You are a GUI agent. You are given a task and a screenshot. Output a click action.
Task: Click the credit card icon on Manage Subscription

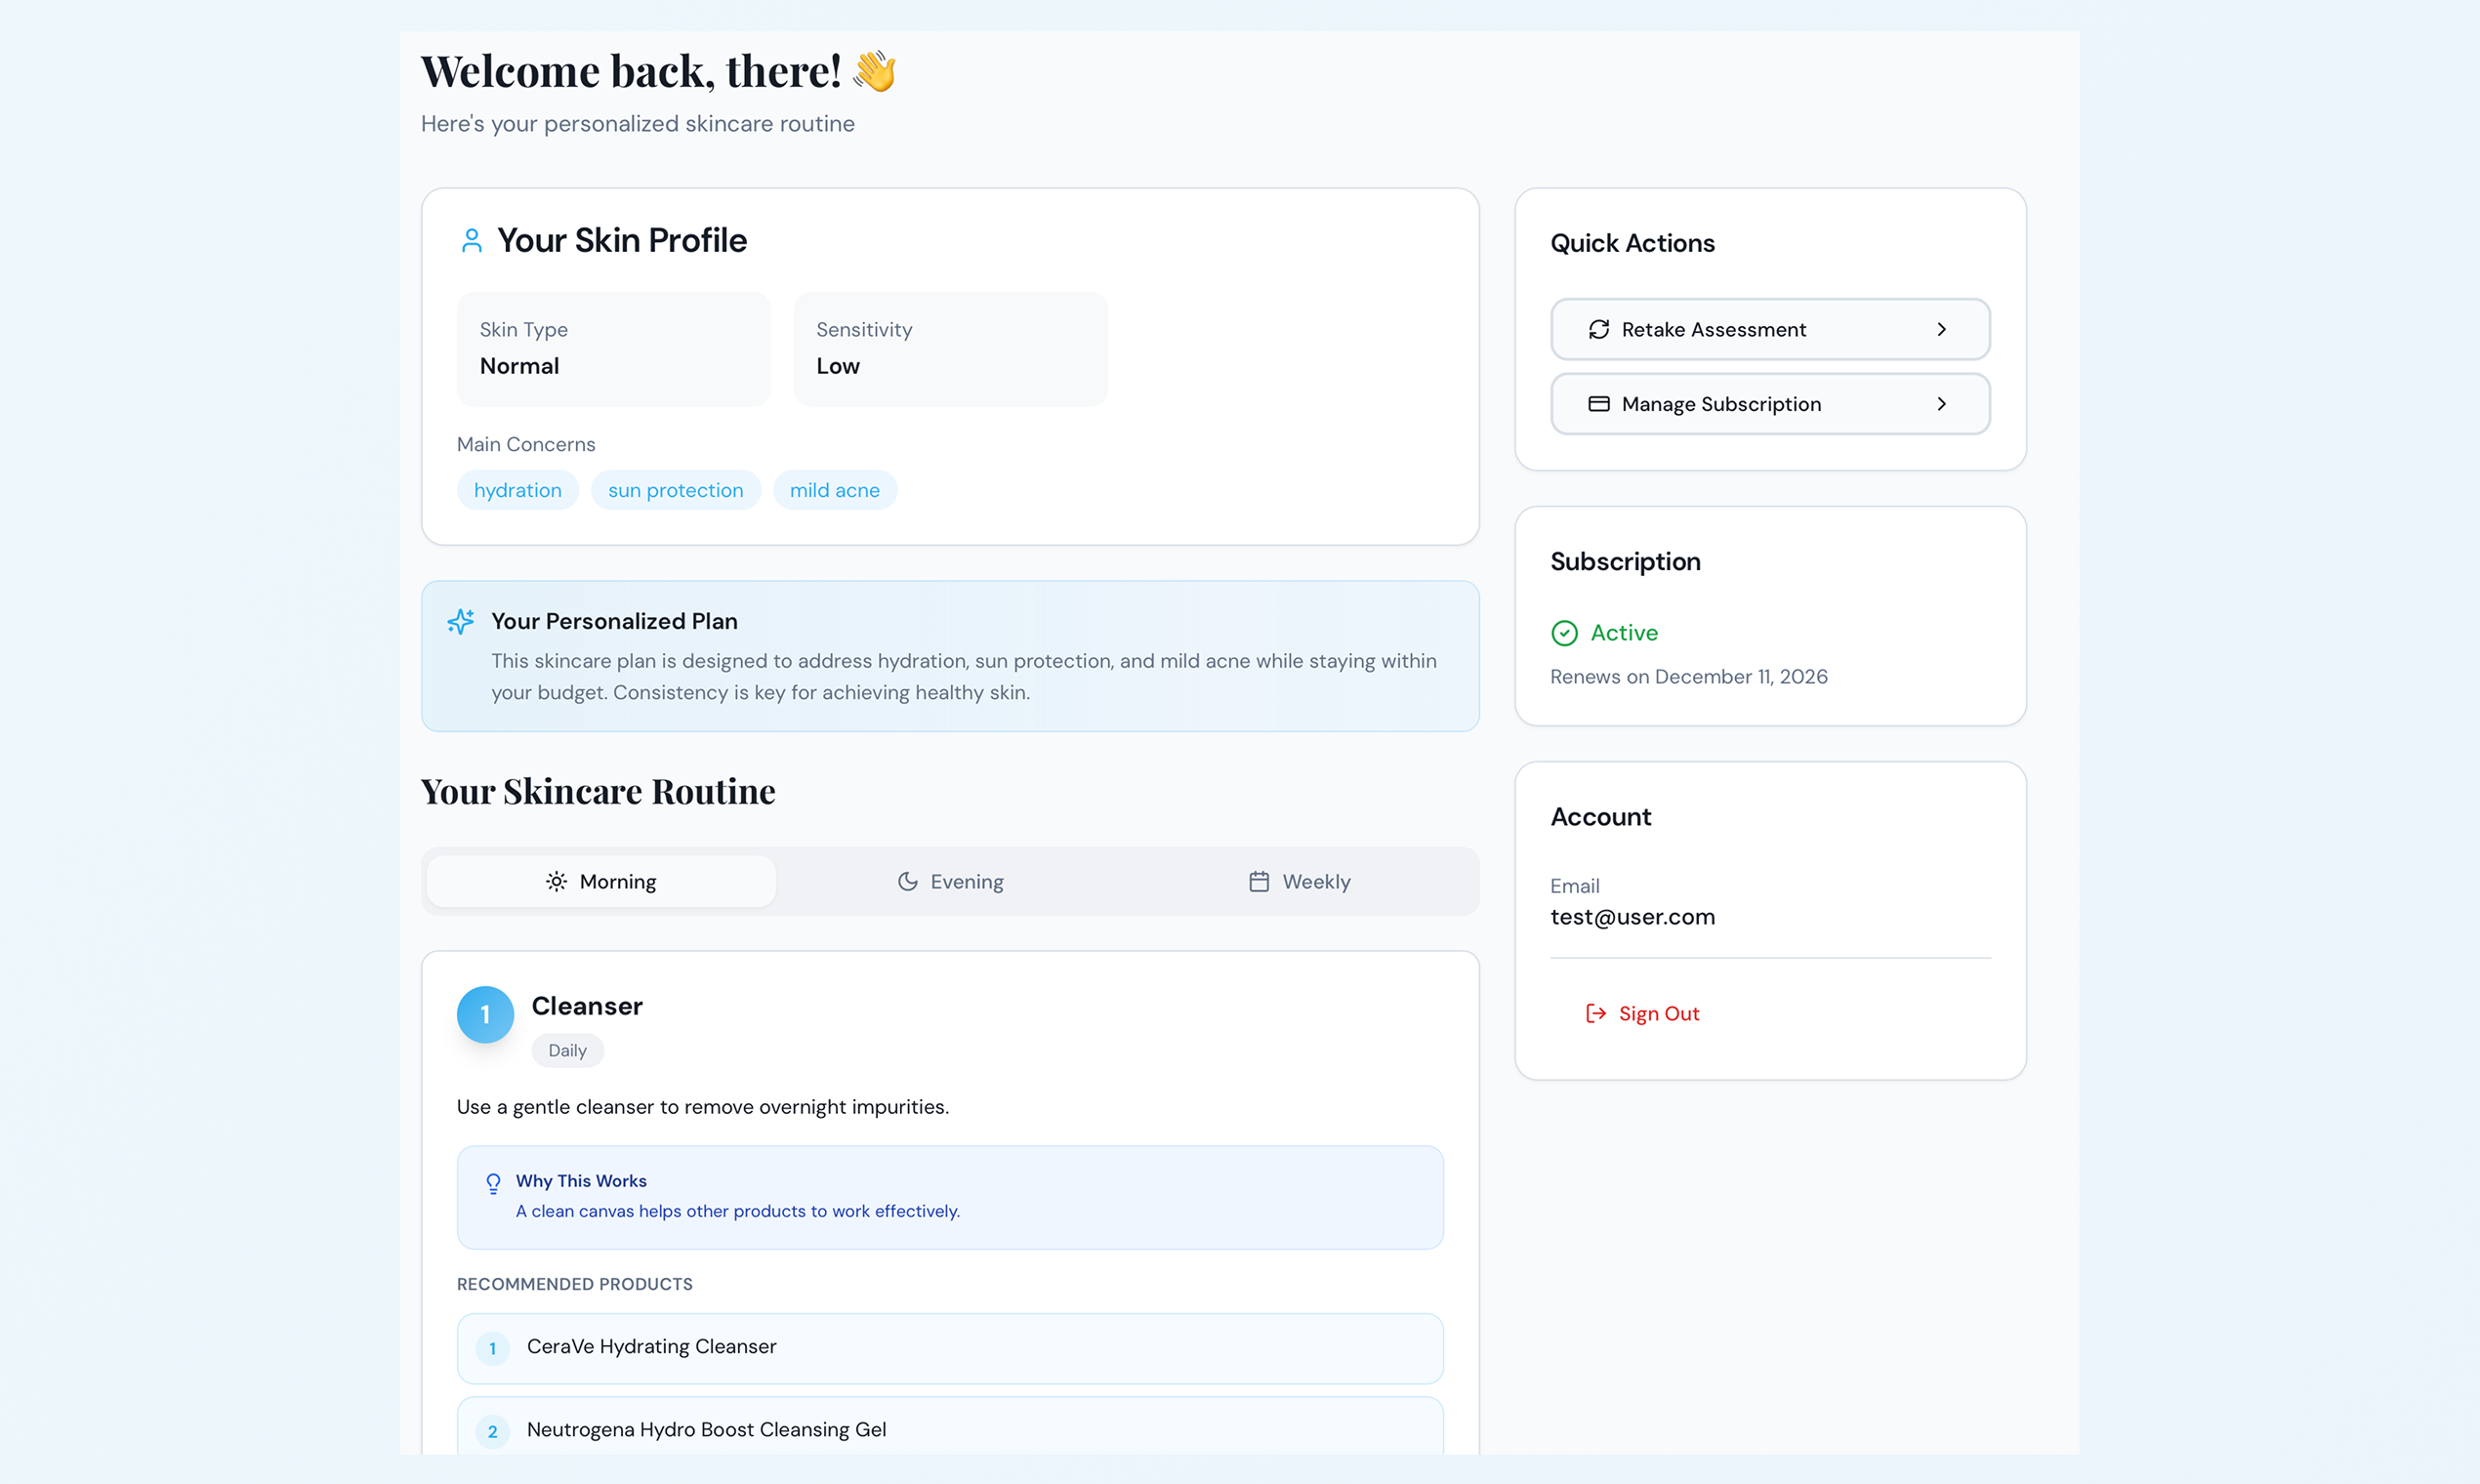click(1598, 404)
